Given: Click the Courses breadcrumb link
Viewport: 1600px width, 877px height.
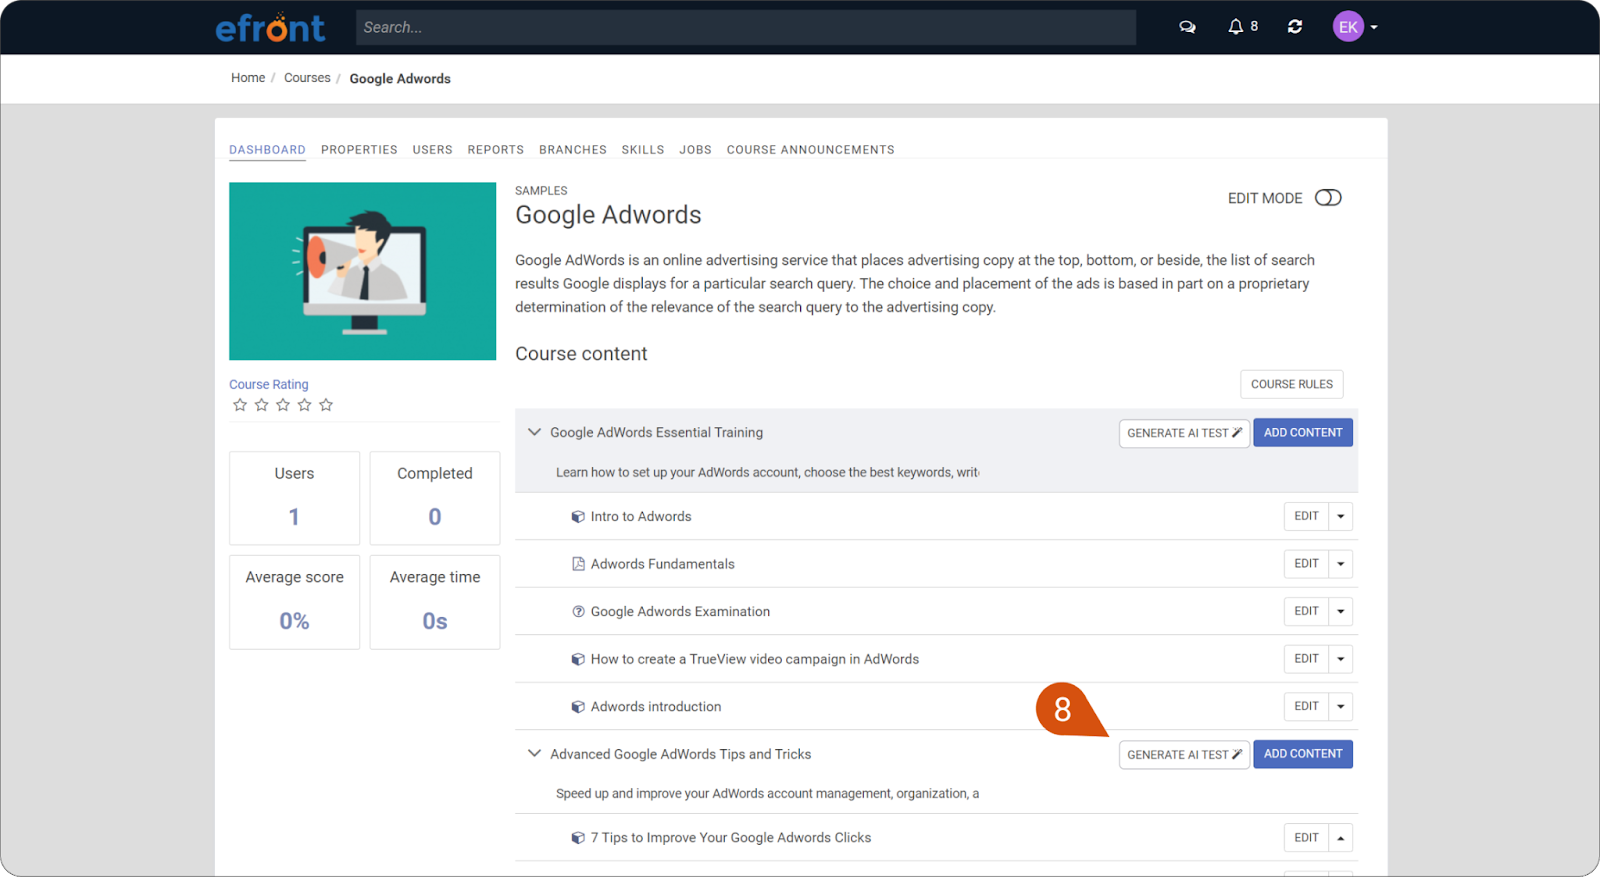Looking at the screenshot, I should click(307, 78).
